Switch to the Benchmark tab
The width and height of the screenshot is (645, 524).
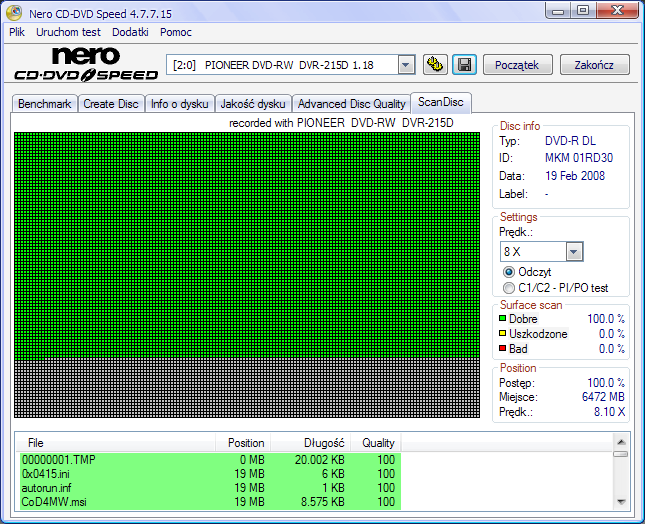point(44,104)
